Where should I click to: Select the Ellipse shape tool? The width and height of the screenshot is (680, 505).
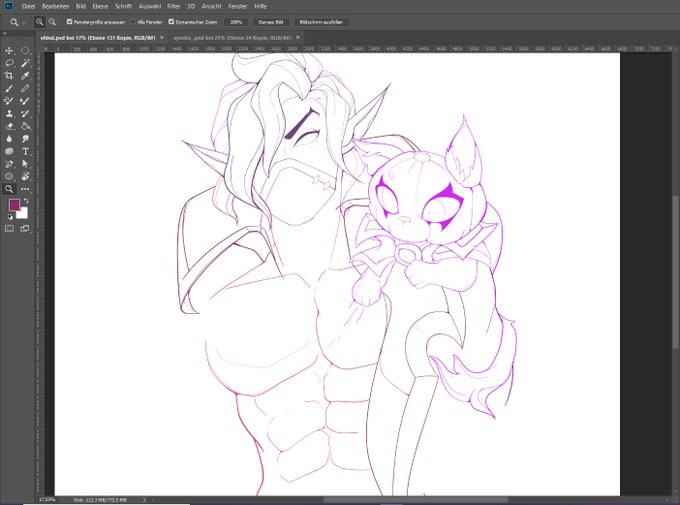(9, 176)
